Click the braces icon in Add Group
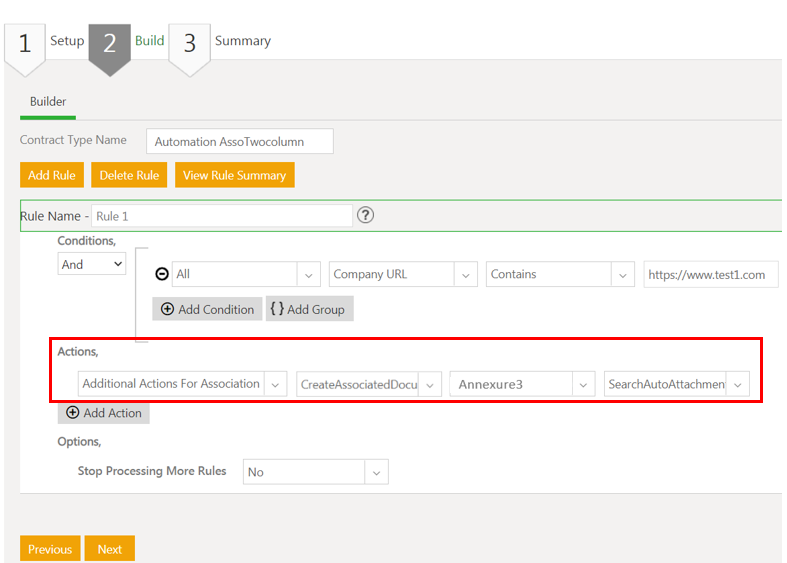 click(x=277, y=309)
